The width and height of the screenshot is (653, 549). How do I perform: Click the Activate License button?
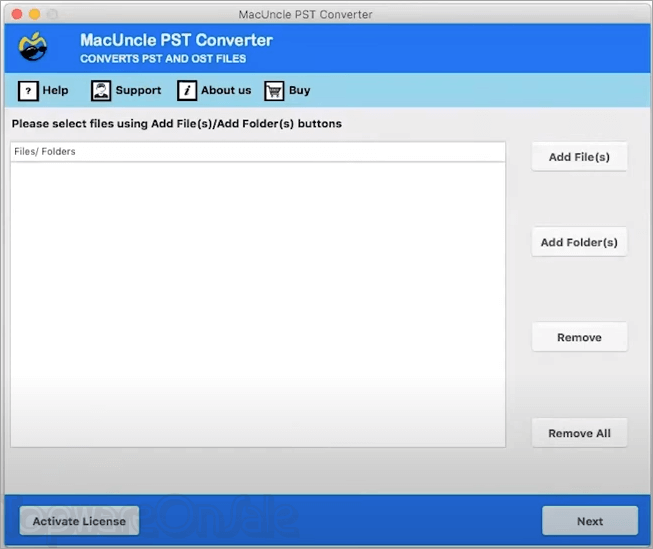(x=79, y=521)
